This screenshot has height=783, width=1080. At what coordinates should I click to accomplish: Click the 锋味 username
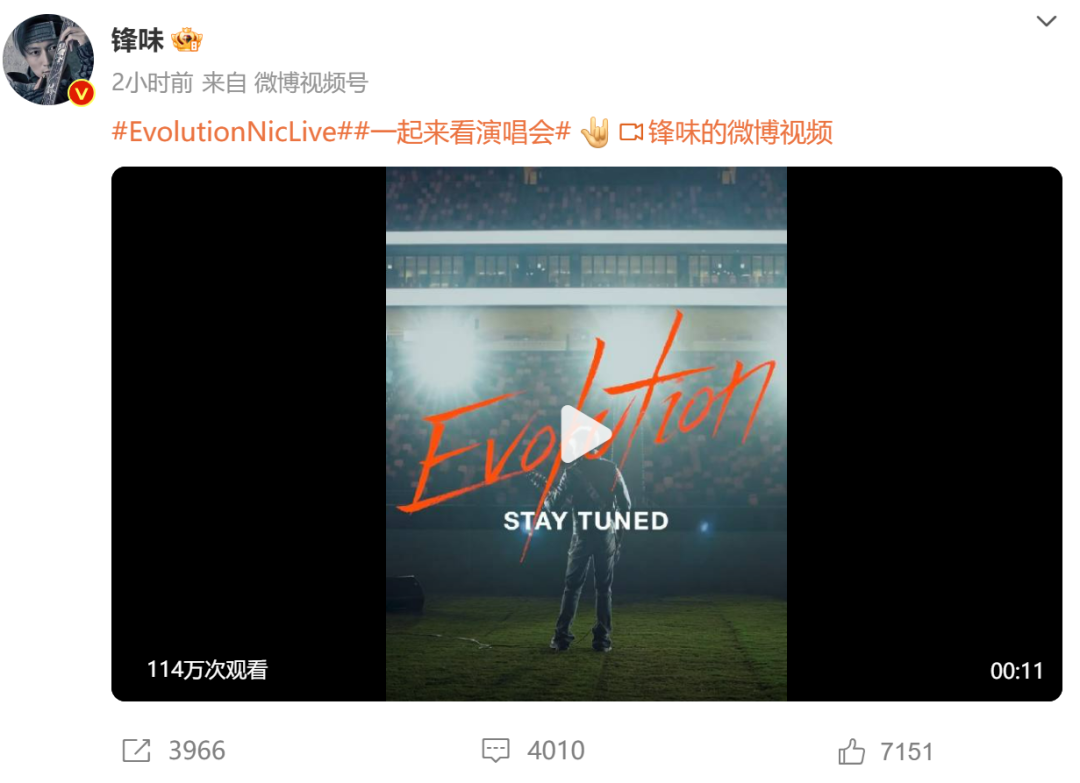[138, 41]
